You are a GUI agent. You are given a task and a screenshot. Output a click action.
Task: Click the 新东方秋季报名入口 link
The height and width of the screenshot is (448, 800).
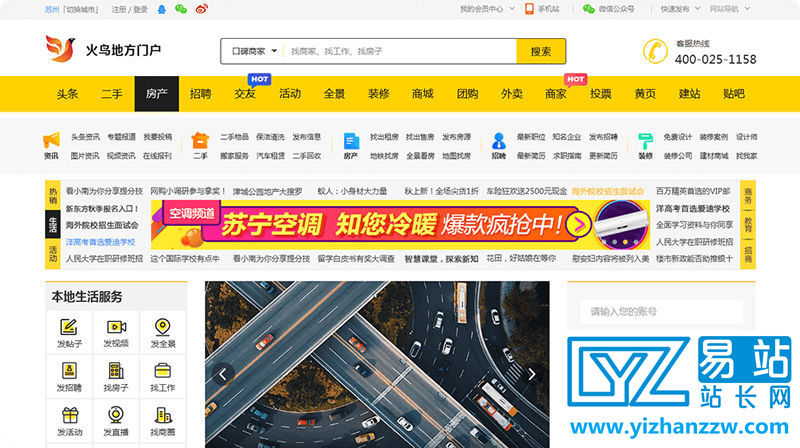click(102, 208)
